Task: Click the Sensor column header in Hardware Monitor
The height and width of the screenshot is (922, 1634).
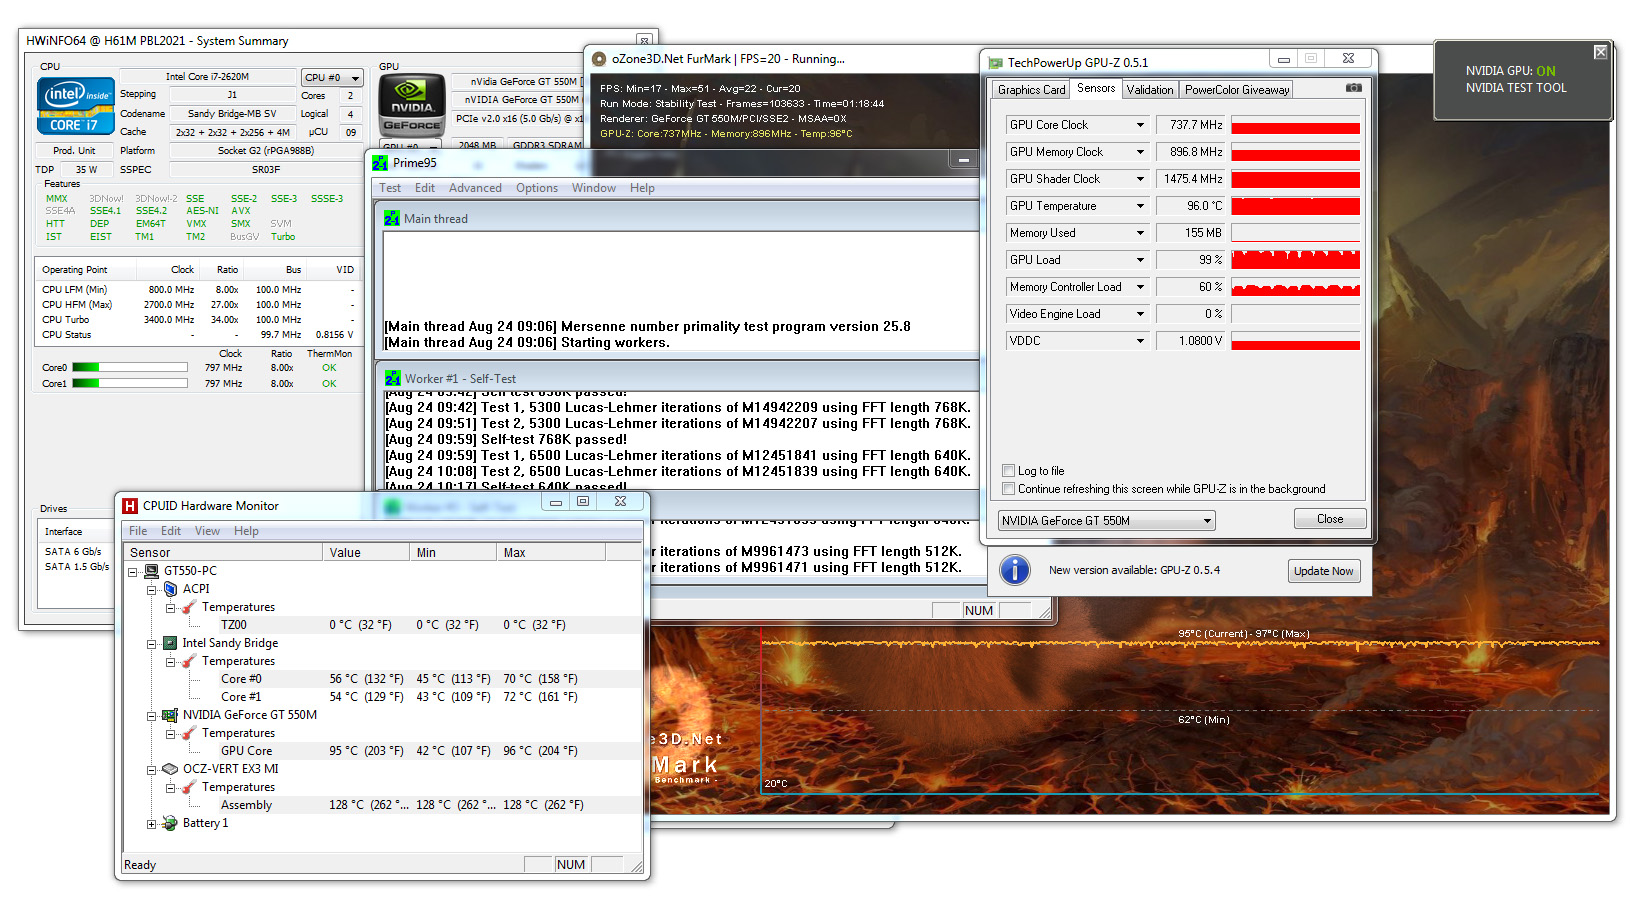Action: (223, 552)
